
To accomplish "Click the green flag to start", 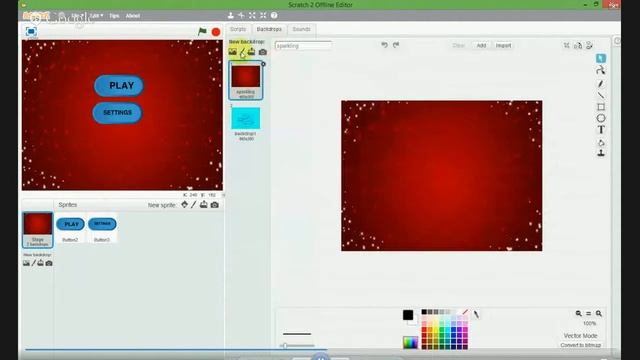I will [202, 31].
